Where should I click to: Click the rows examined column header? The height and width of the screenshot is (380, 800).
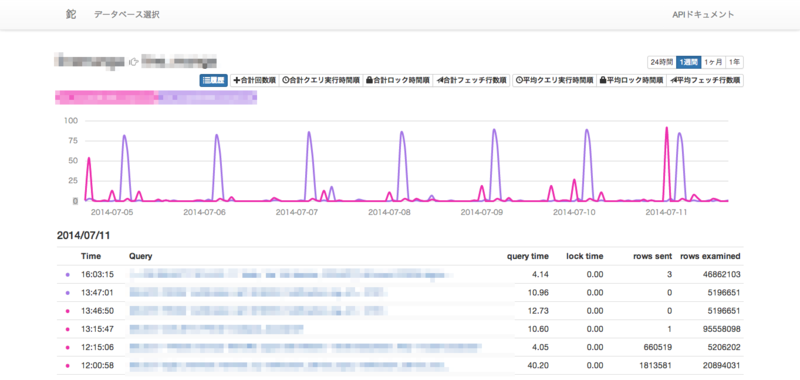pyautogui.click(x=710, y=256)
